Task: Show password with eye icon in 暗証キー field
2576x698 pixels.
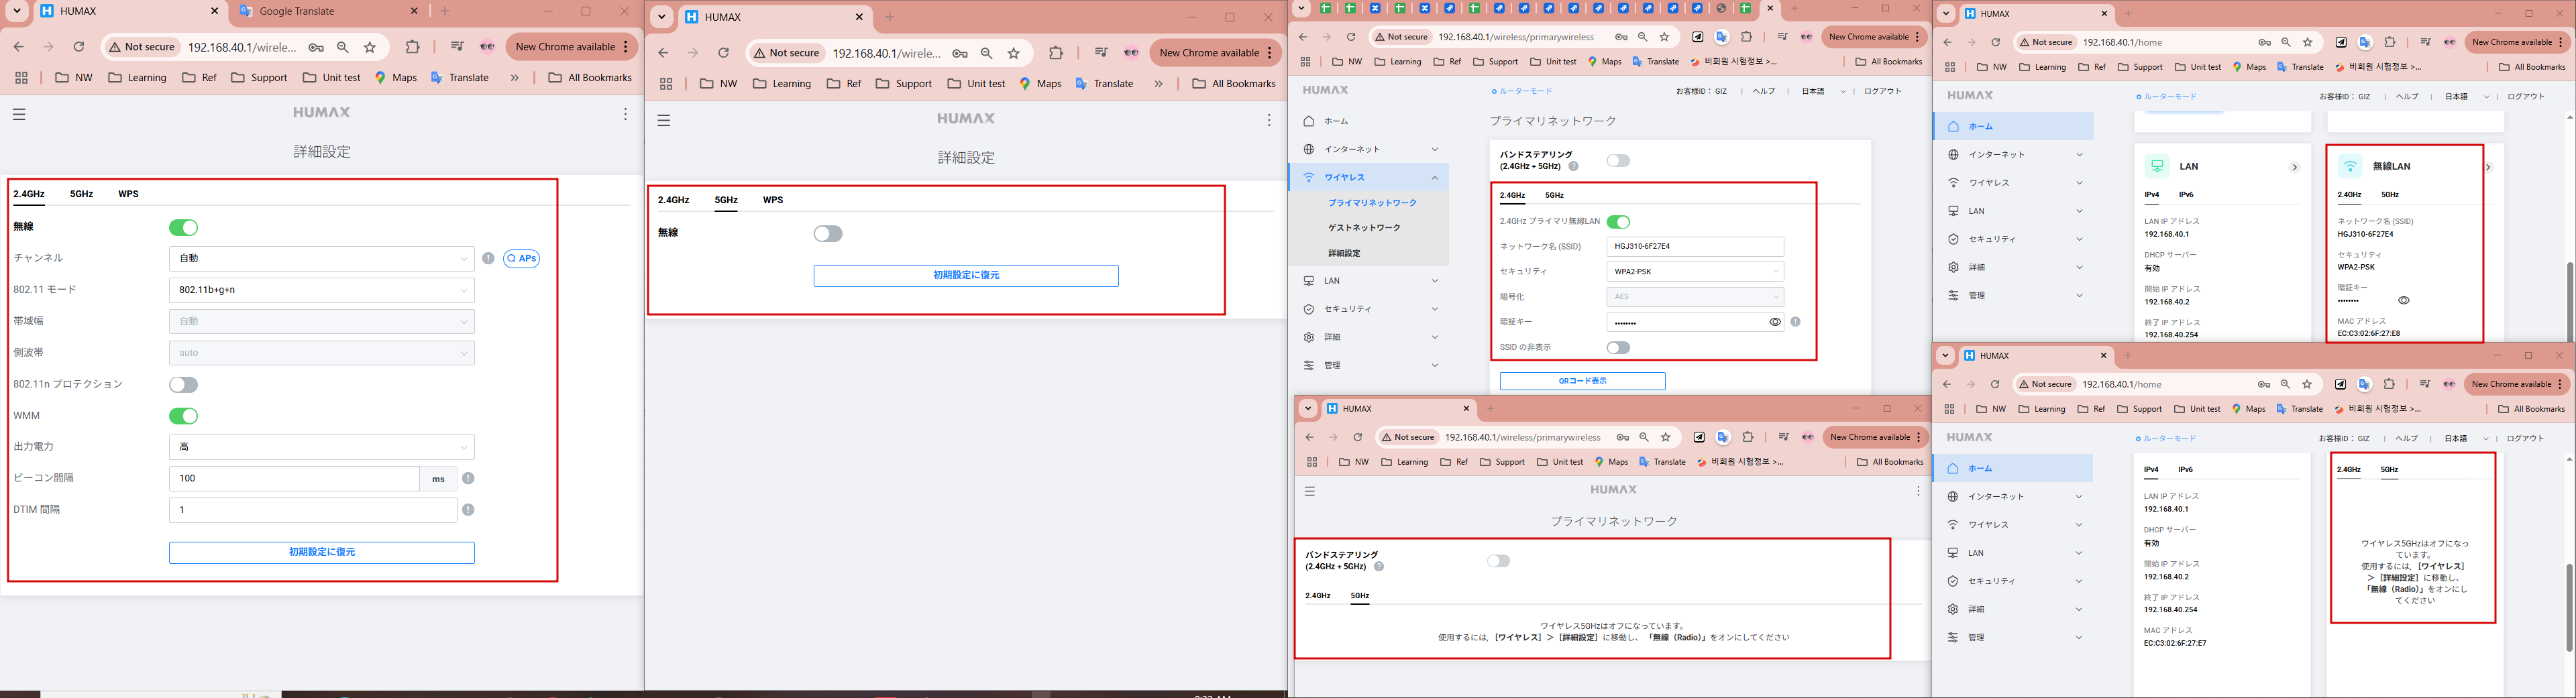Action: pos(1775,322)
